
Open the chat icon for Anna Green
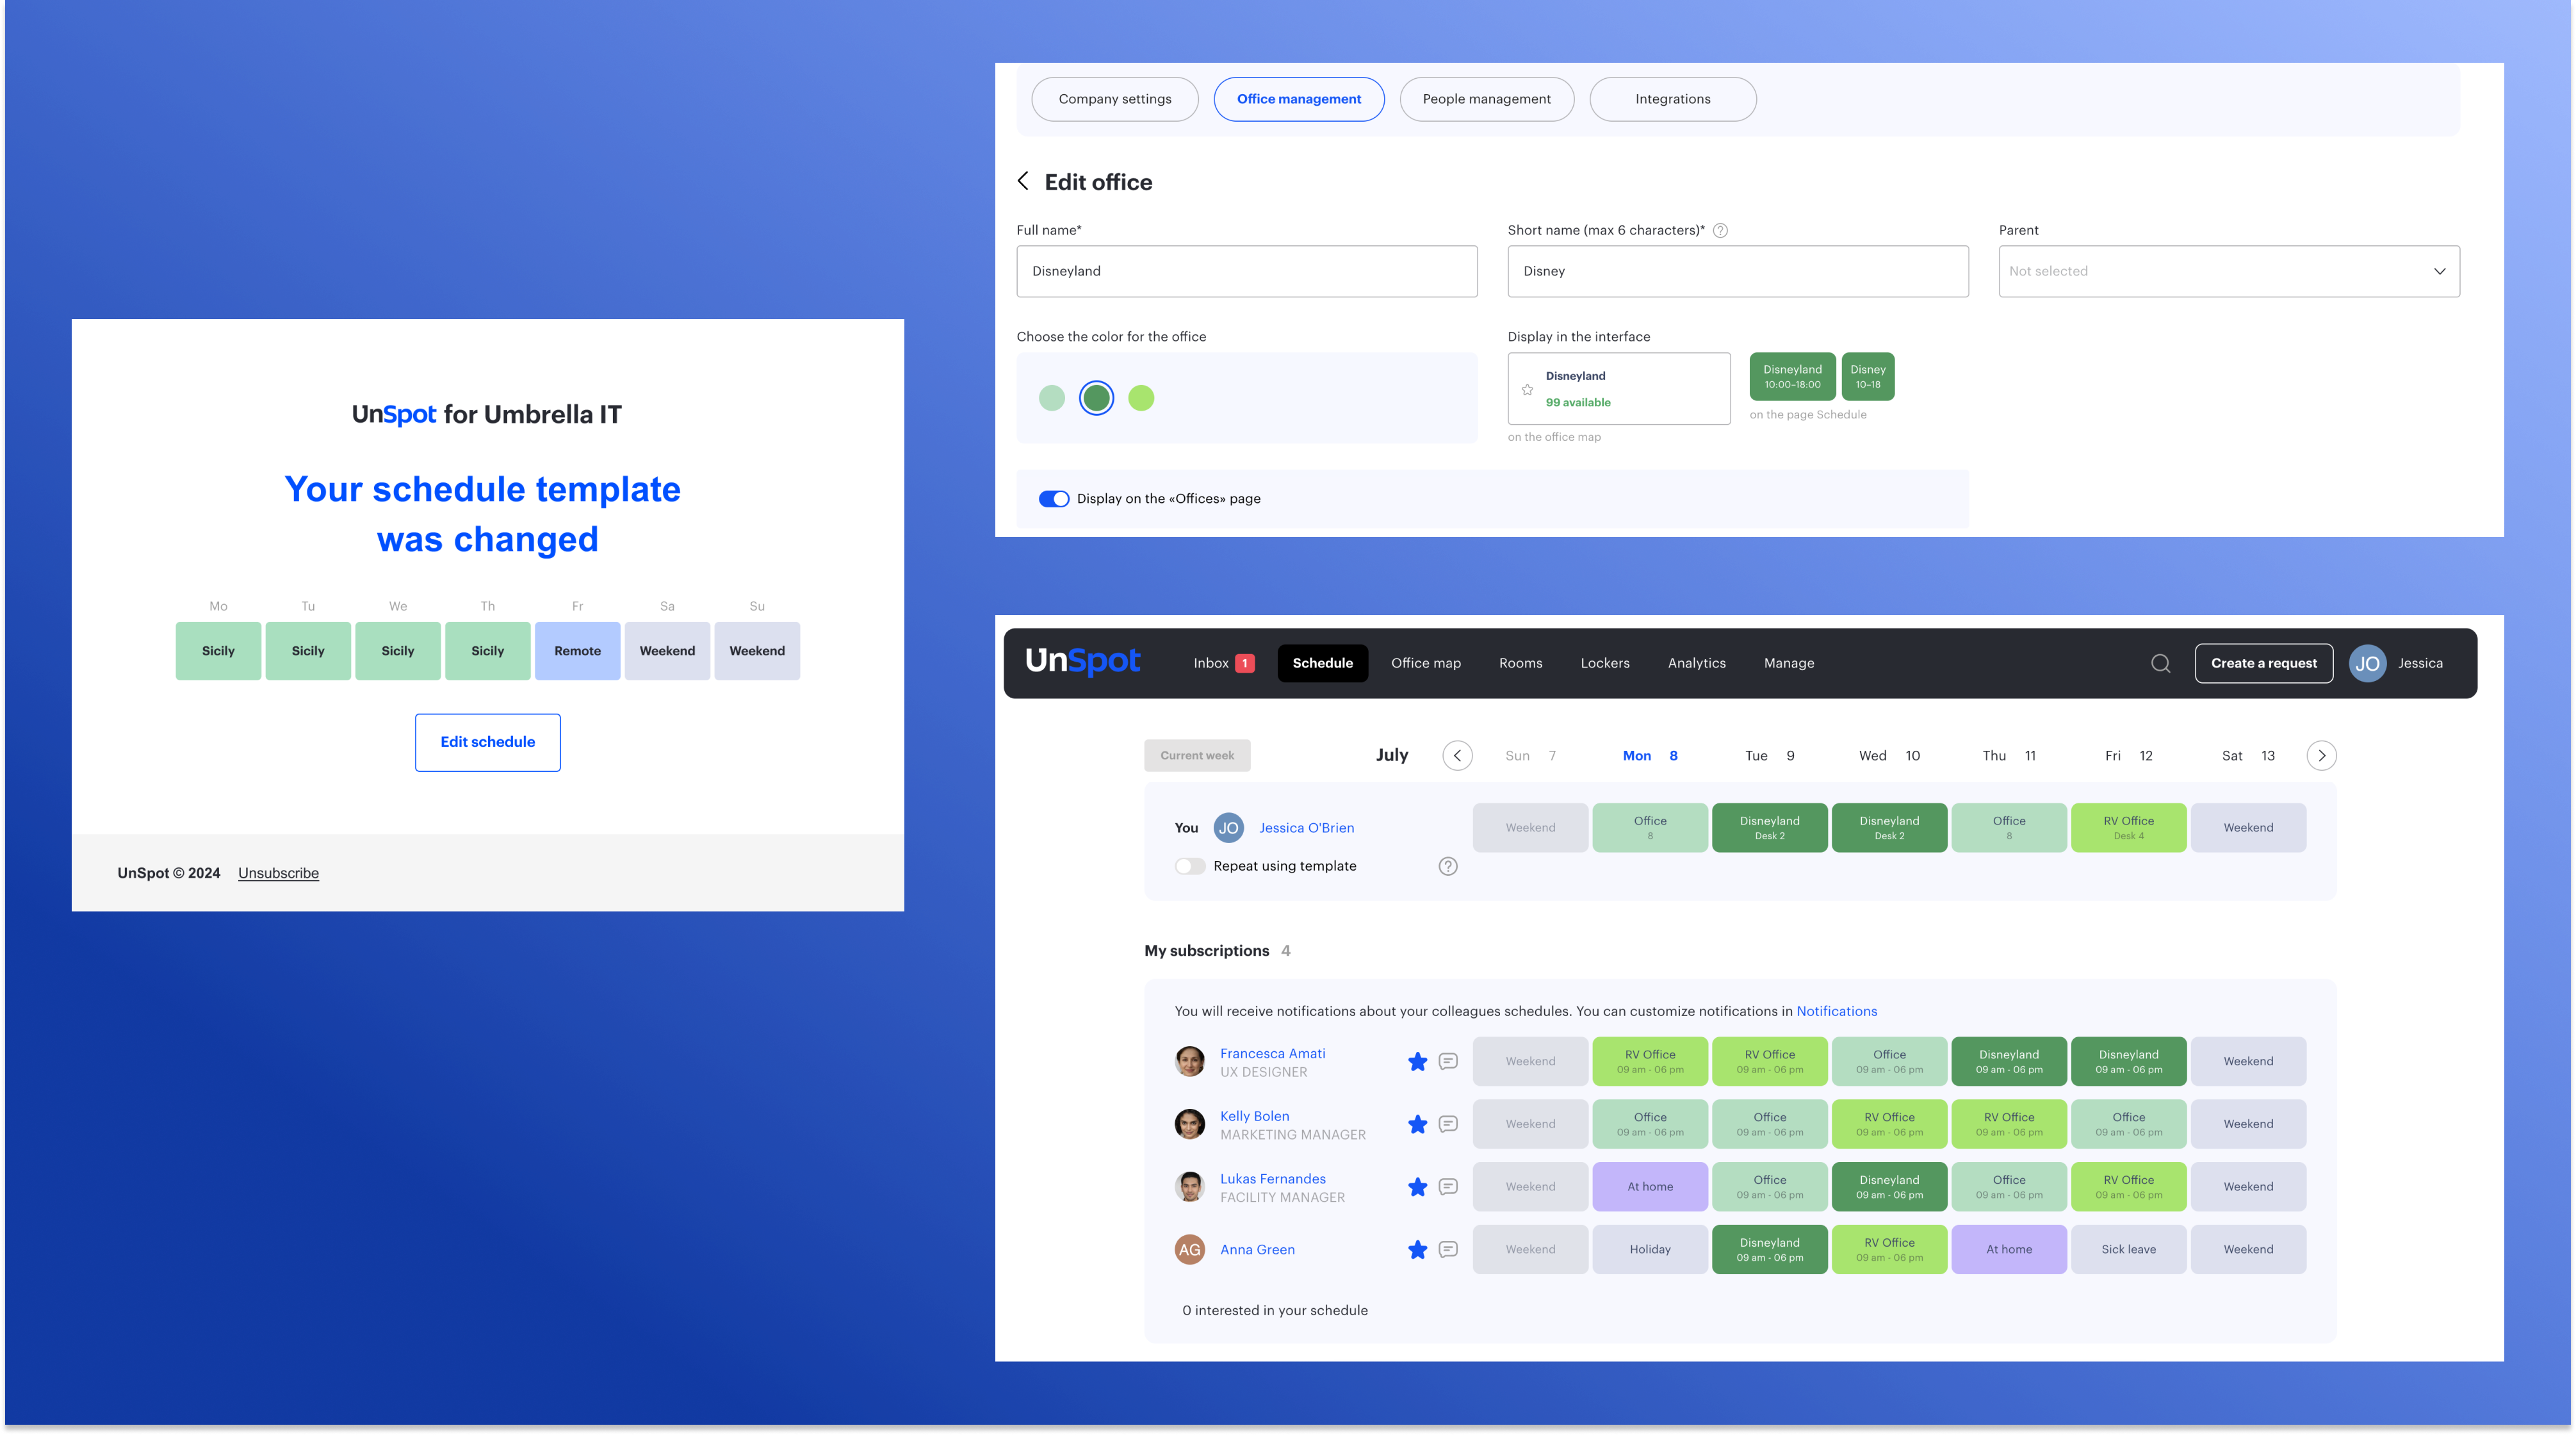click(x=1447, y=1249)
